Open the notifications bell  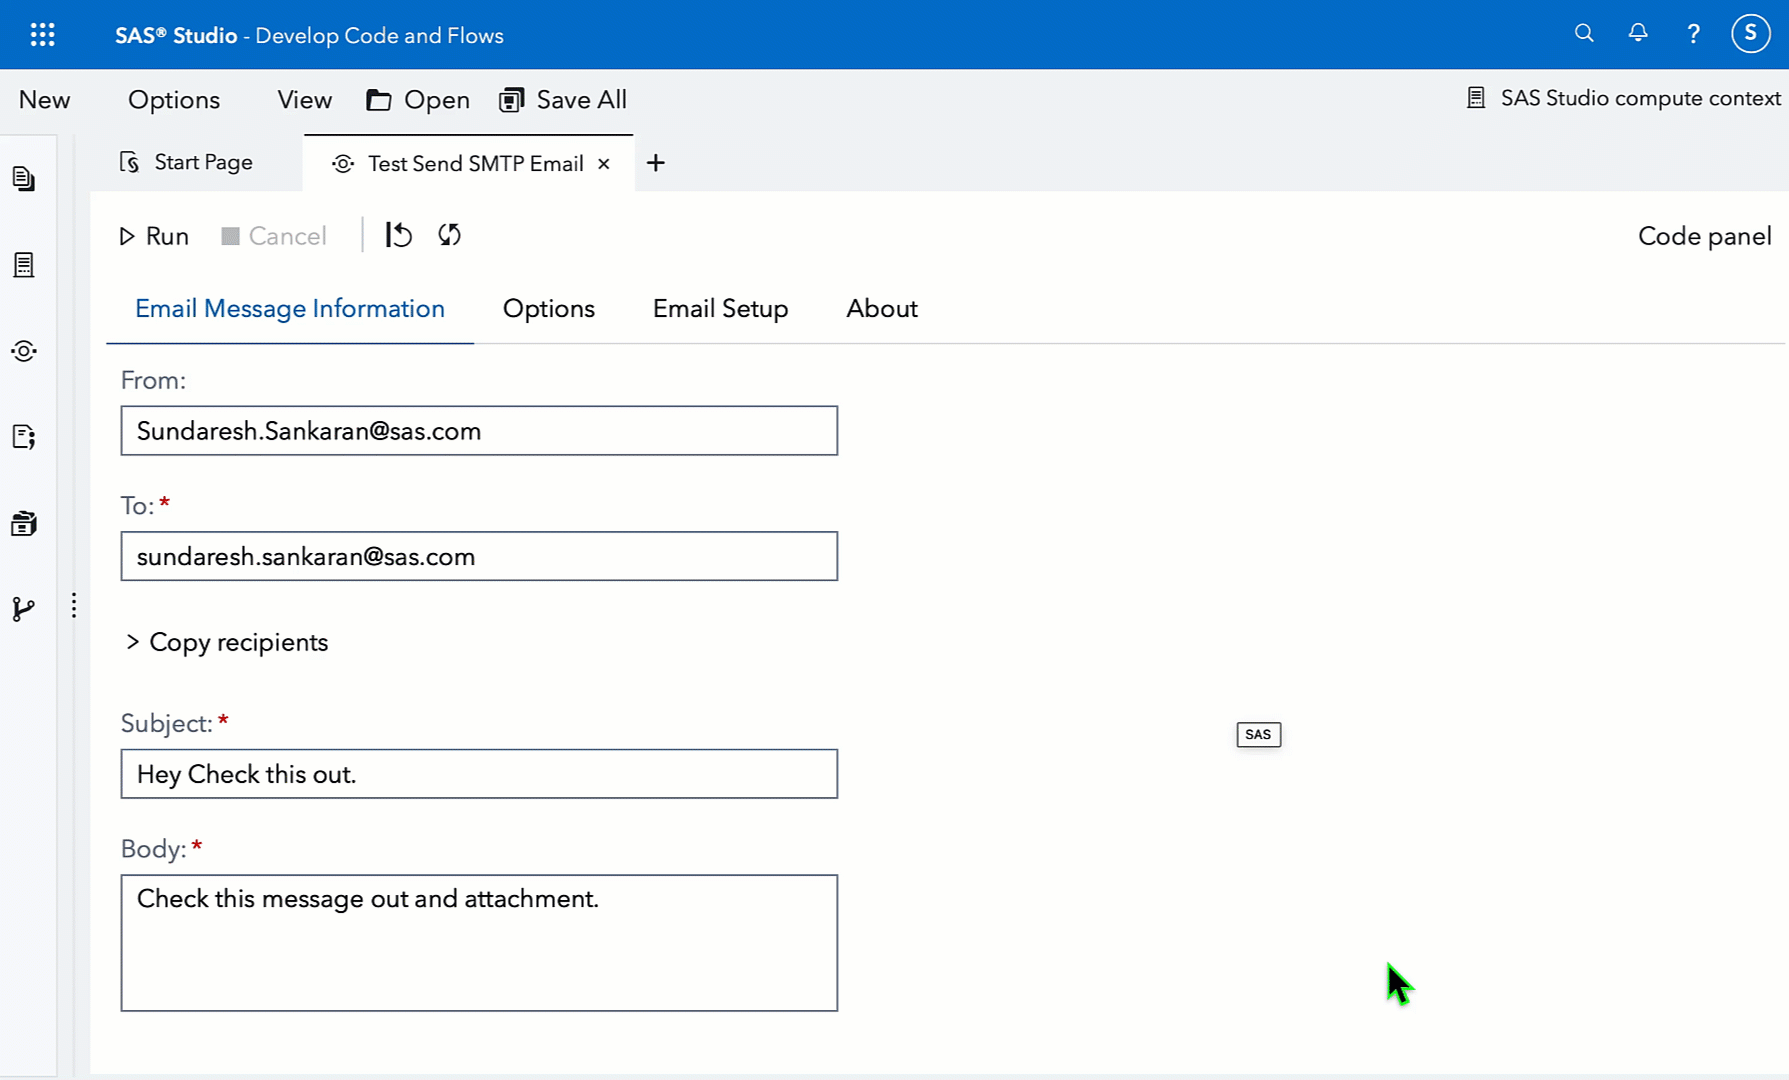pos(1638,33)
